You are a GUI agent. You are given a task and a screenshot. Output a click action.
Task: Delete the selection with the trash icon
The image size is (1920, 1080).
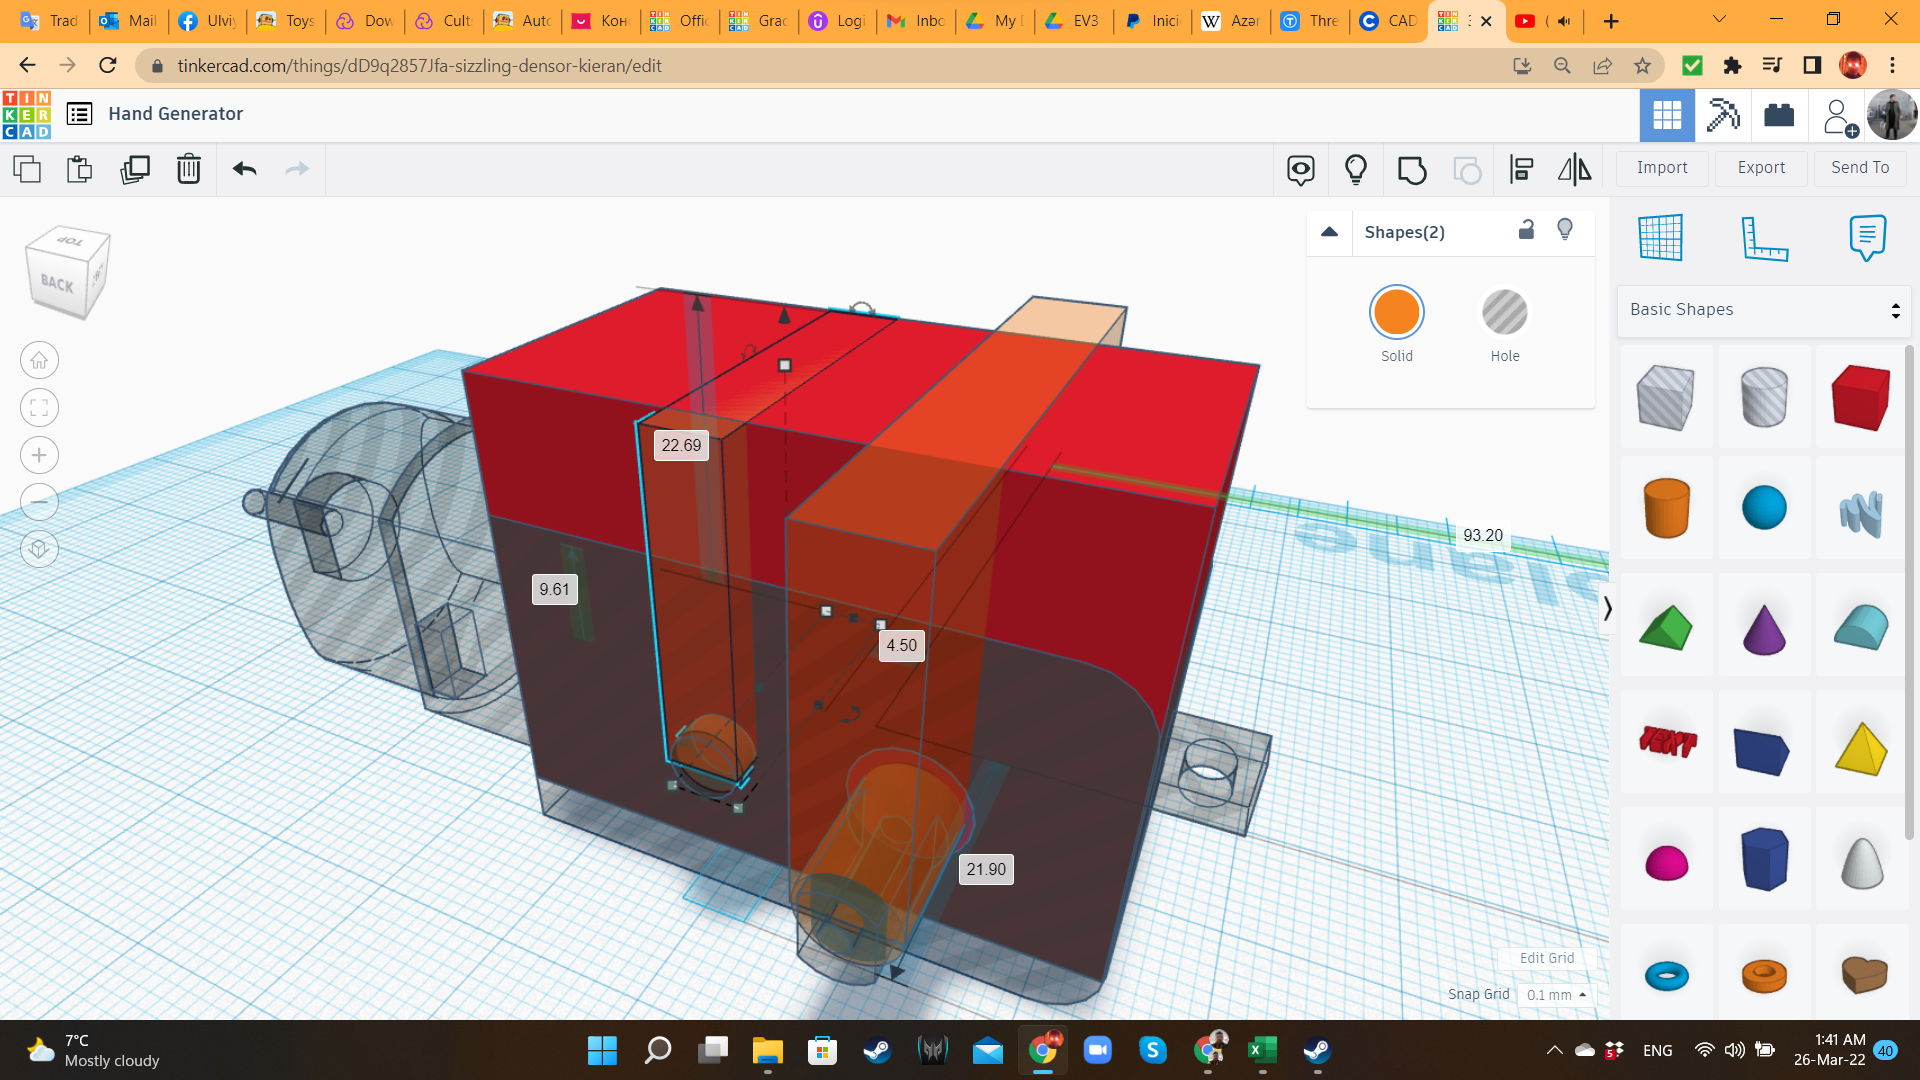tap(189, 169)
